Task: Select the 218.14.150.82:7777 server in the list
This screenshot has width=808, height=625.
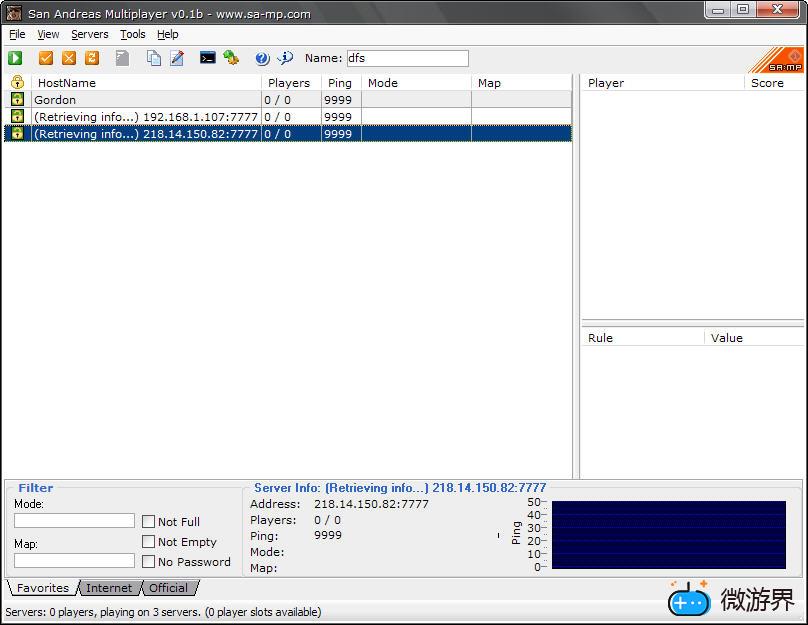Action: (288, 133)
